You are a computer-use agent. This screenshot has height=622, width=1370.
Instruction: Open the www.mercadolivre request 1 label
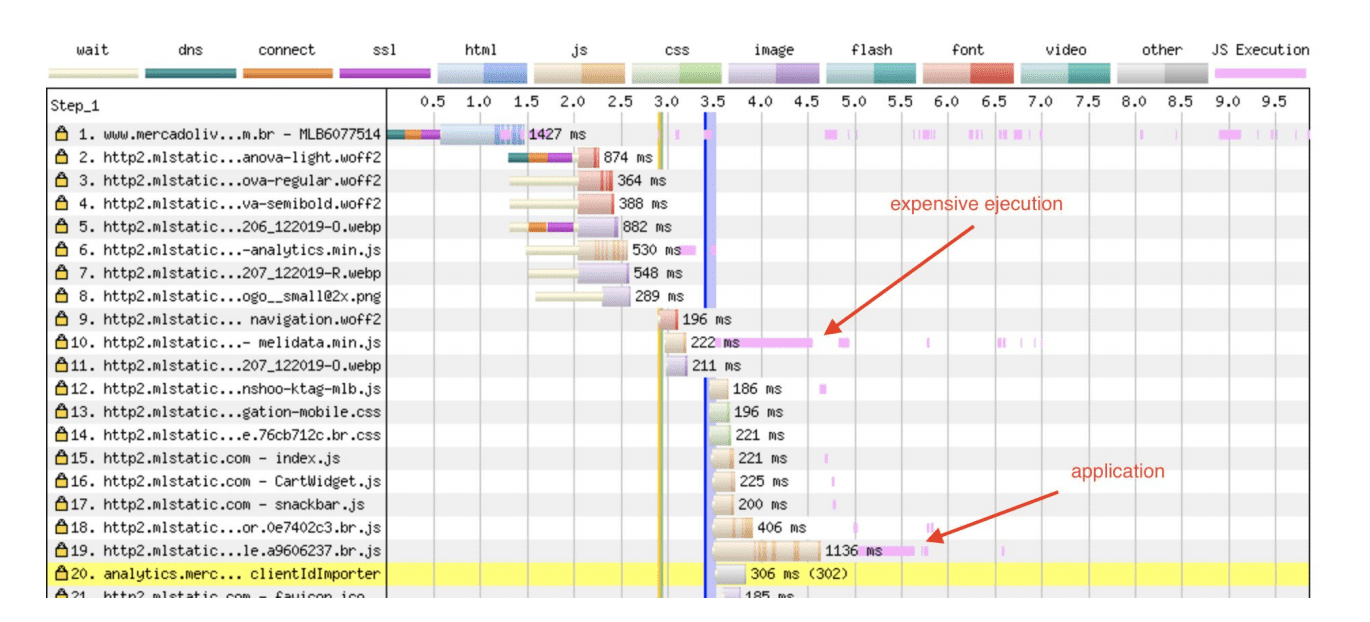[241, 134]
